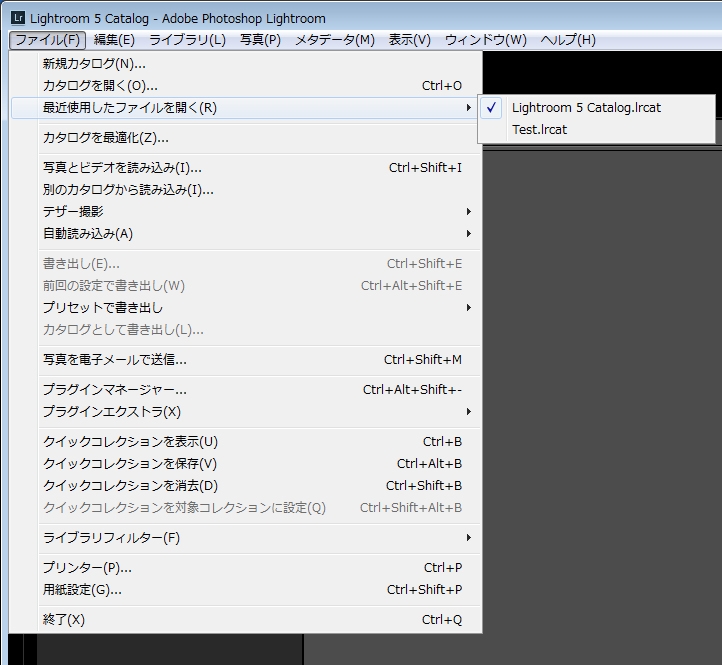Choose プリンター(P)... menu item
Viewport: 722px width, 665px height.
tap(246, 568)
